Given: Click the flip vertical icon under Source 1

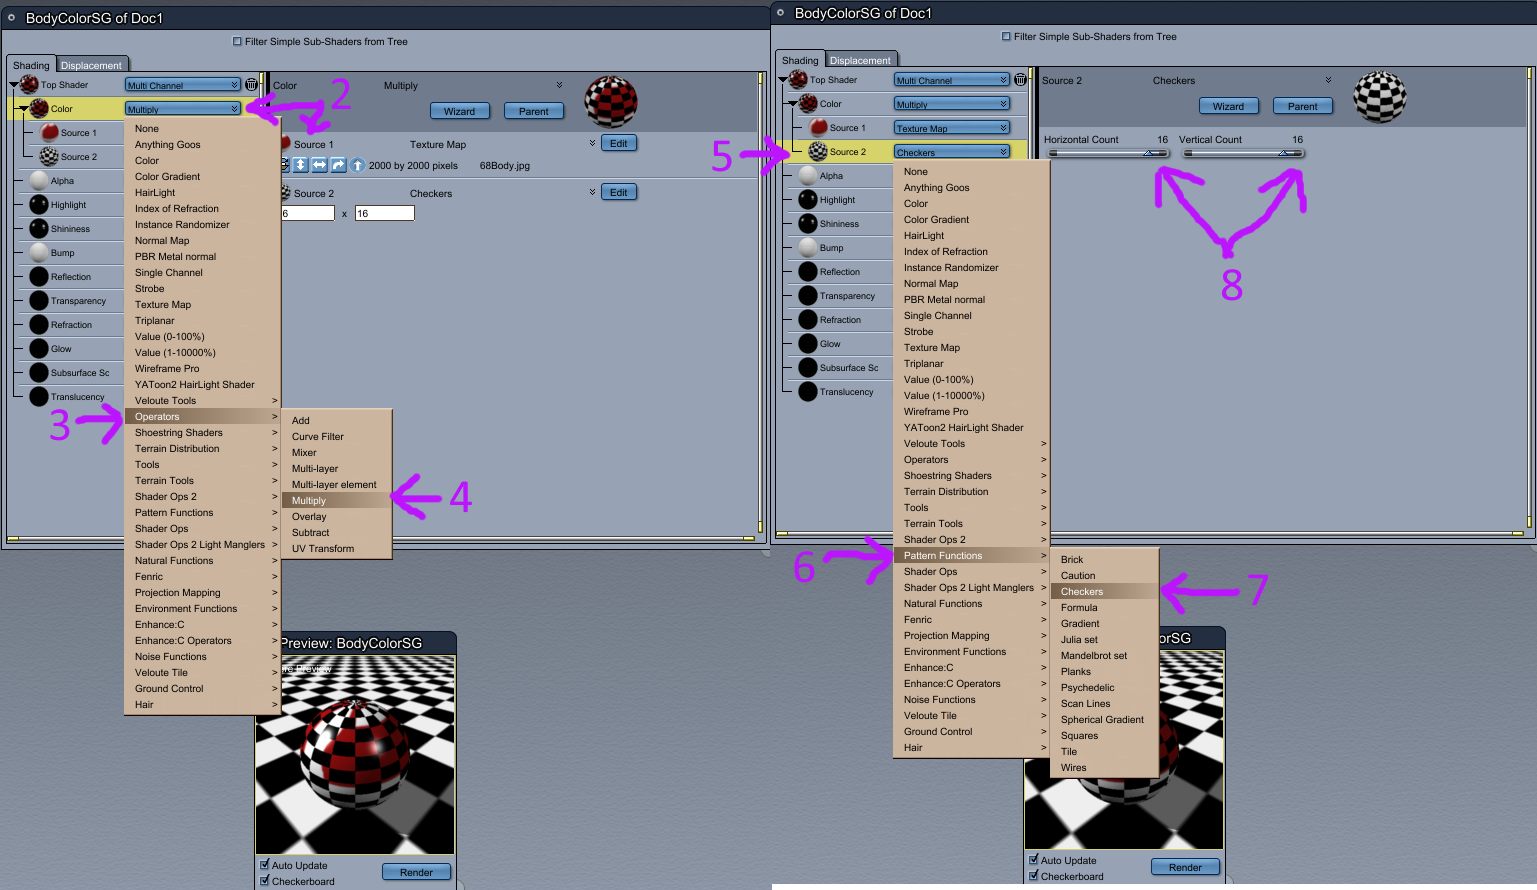Looking at the screenshot, I should (300, 165).
